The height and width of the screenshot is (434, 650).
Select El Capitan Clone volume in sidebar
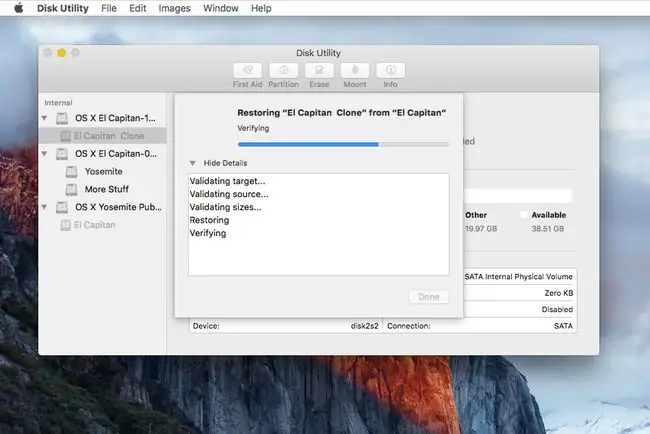pos(102,136)
